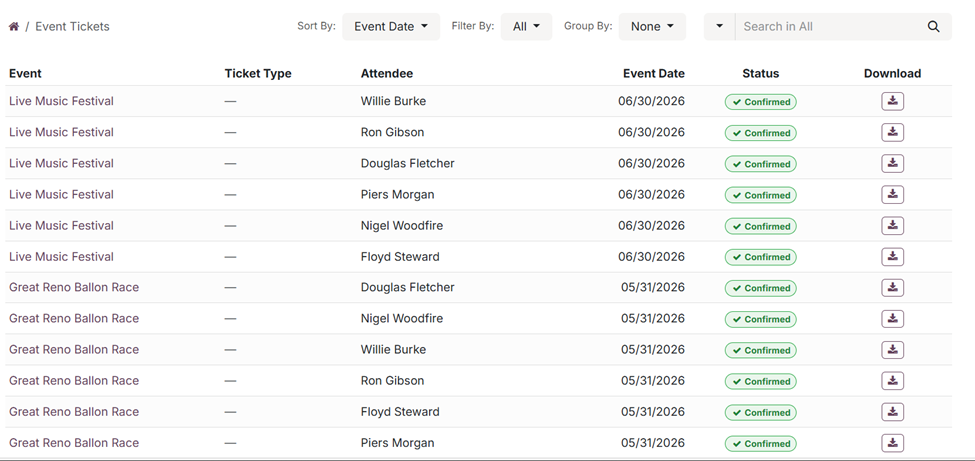Open the search scope dropdown arrow
The image size is (975, 461).
tap(719, 27)
